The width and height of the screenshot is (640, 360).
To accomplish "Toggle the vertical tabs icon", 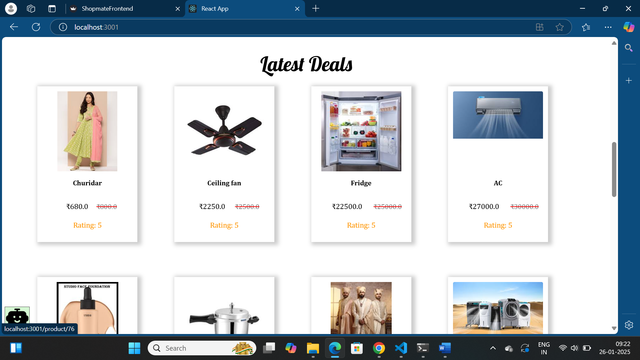I will [x=52, y=9].
